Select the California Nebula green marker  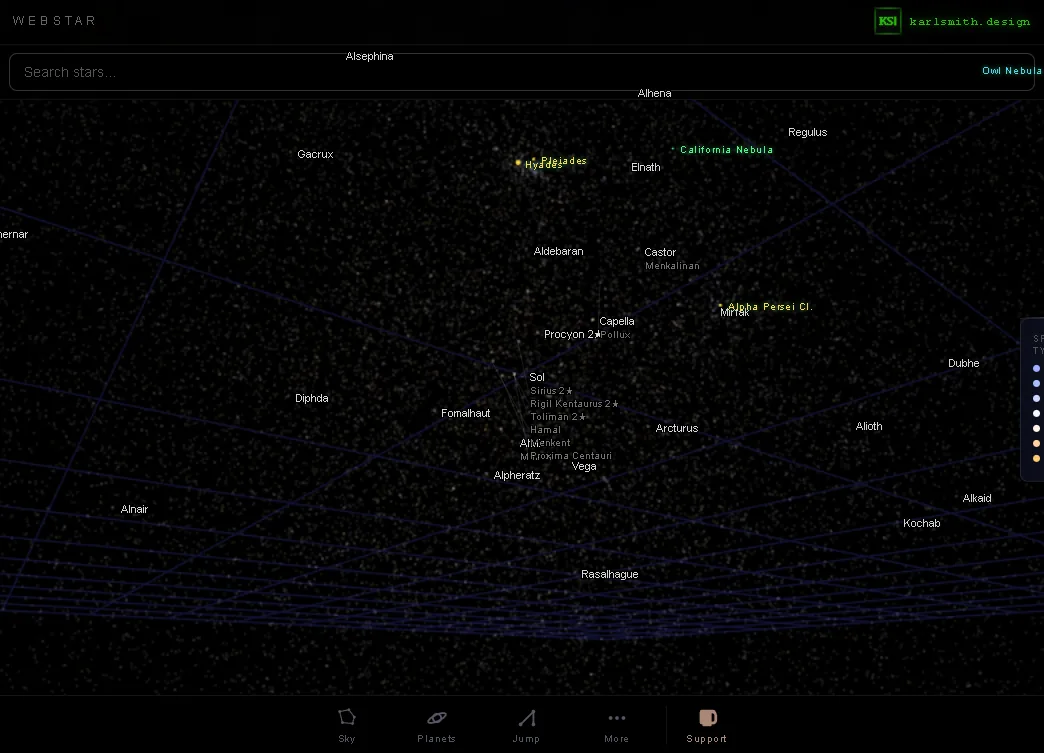coord(673,149)
